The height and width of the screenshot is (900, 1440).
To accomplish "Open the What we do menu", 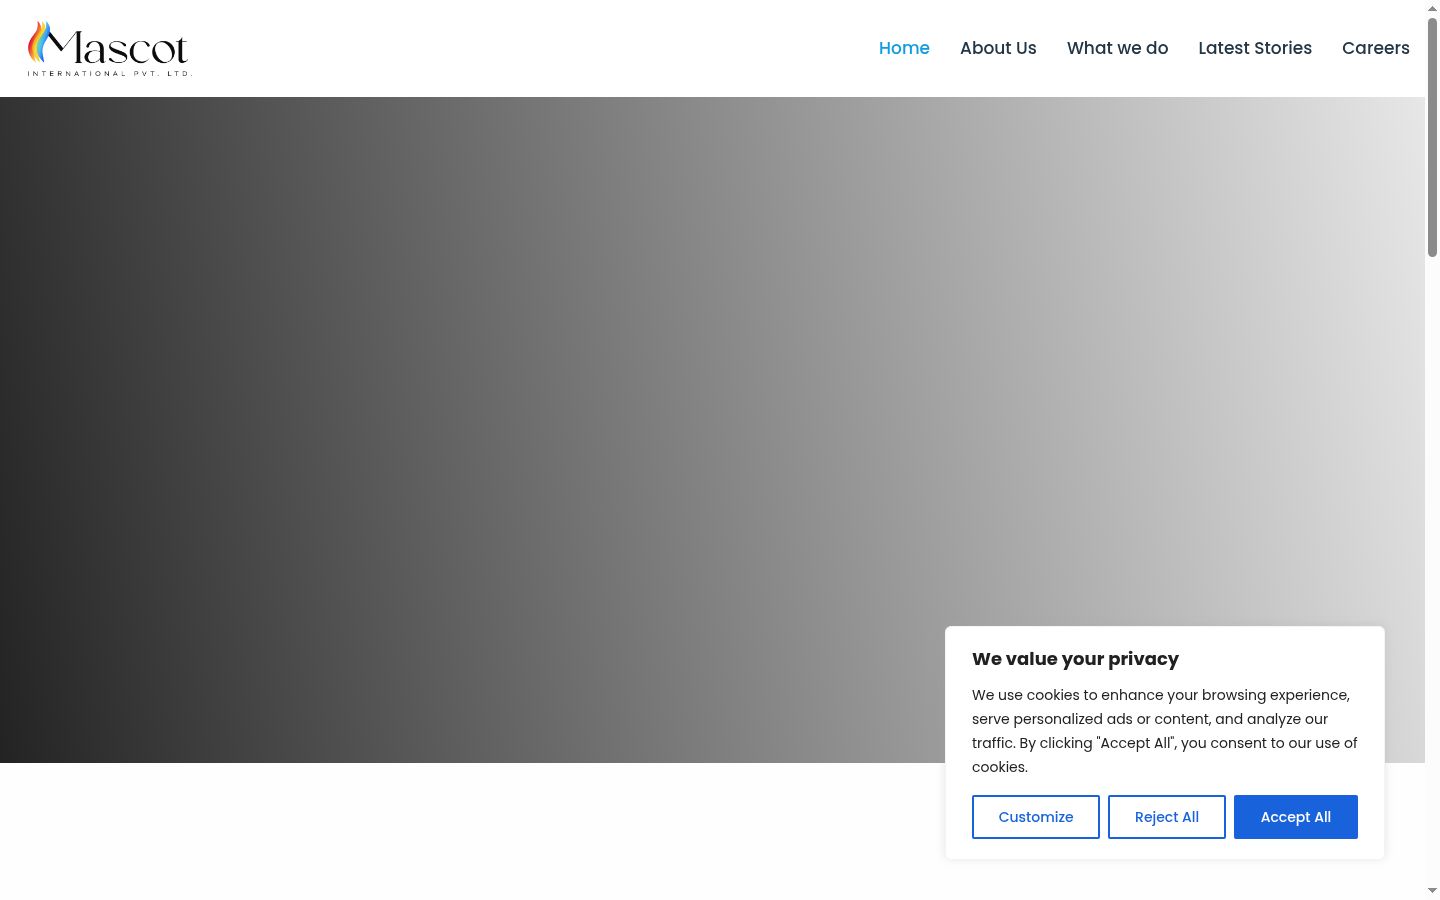I will (1117, 48).
